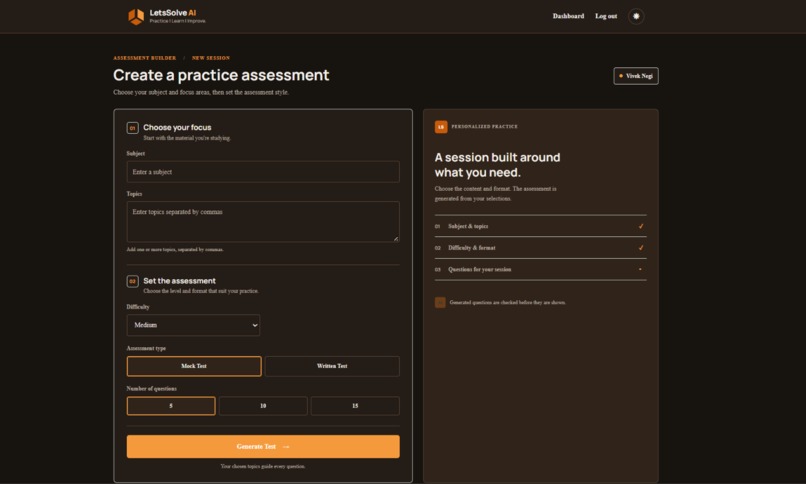This screenshot has width=806, height=484.
Task: Open the Dashboard nav link
Action: 568,16
